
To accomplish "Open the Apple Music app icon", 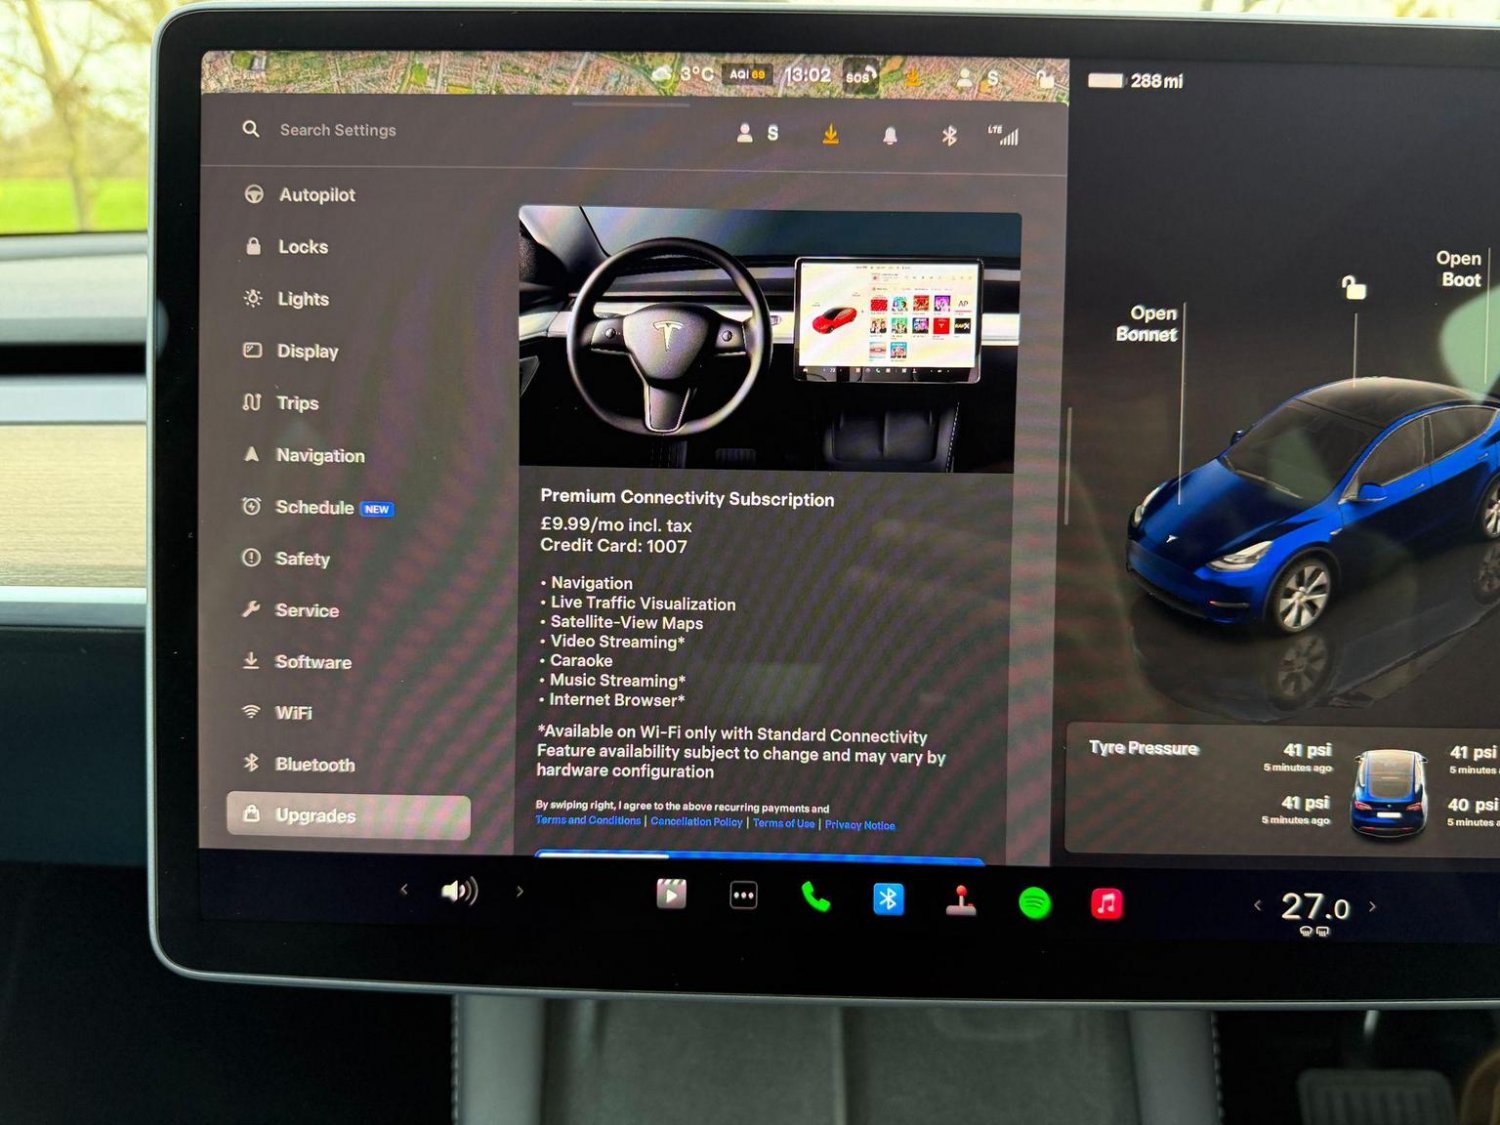I will (x=1106, y=904).
